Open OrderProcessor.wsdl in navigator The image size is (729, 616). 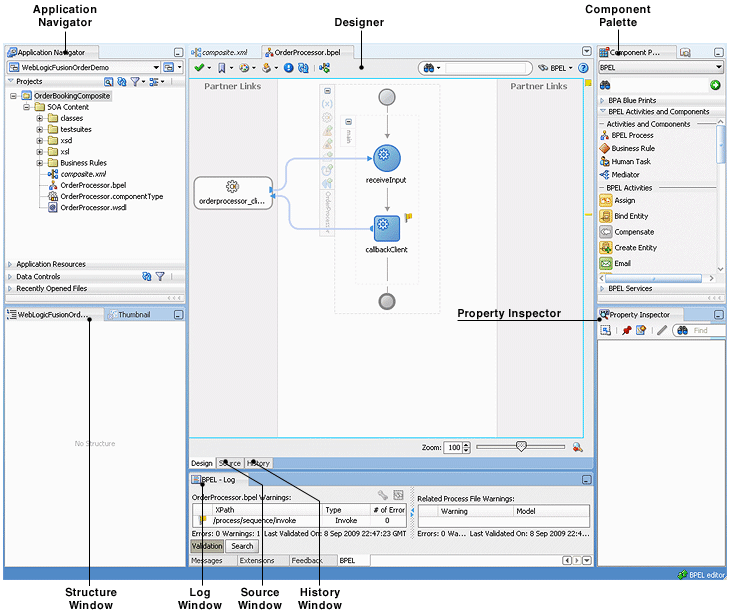coord(93,207)
